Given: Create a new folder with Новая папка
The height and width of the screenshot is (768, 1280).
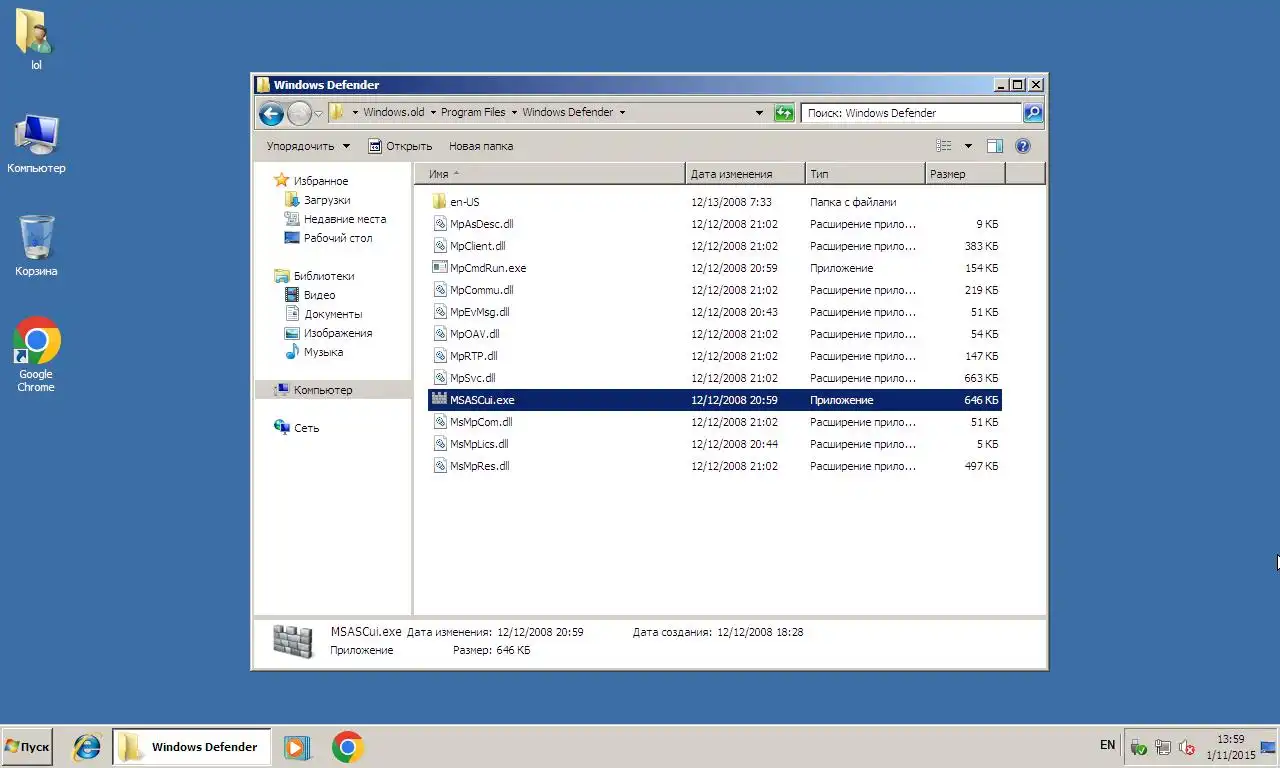Looking at the screenshot, I should tap(481, 146).
